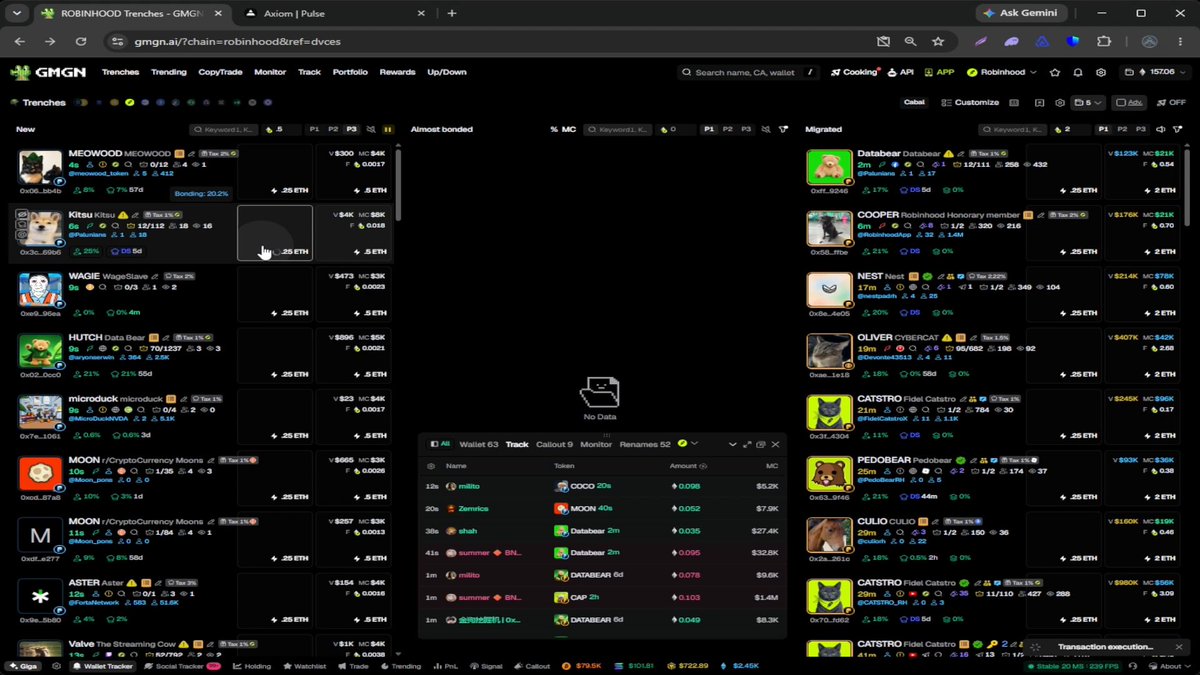
Task: Toggle the OFF rocket switch
Action: click(1171, 102)
